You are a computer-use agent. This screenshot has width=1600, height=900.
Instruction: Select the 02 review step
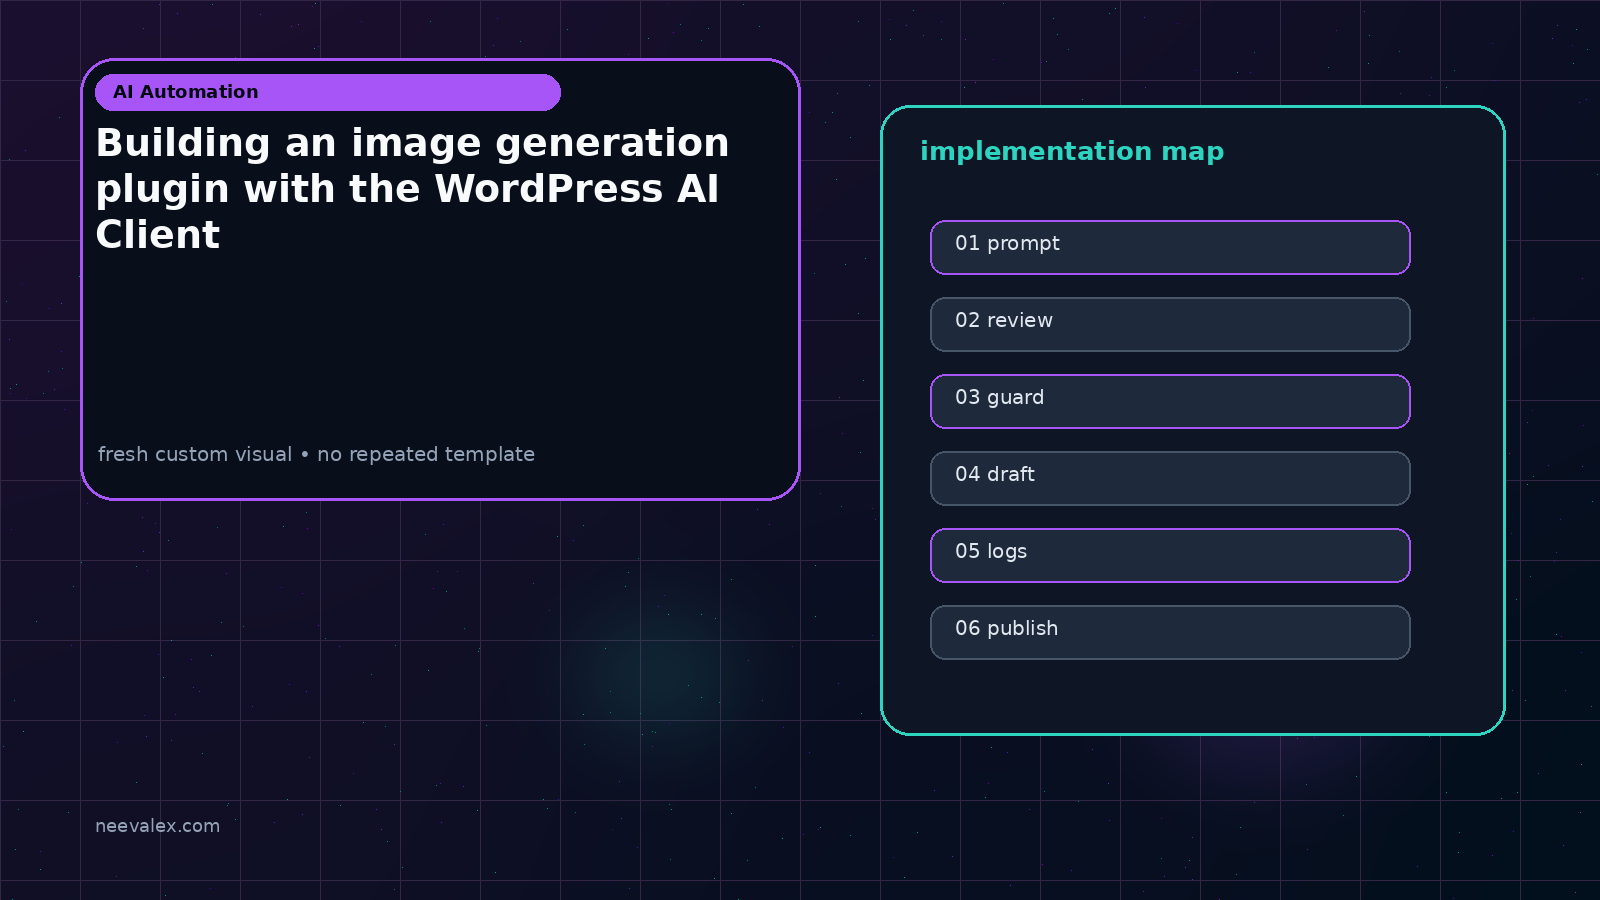[x=1170, y=324]
